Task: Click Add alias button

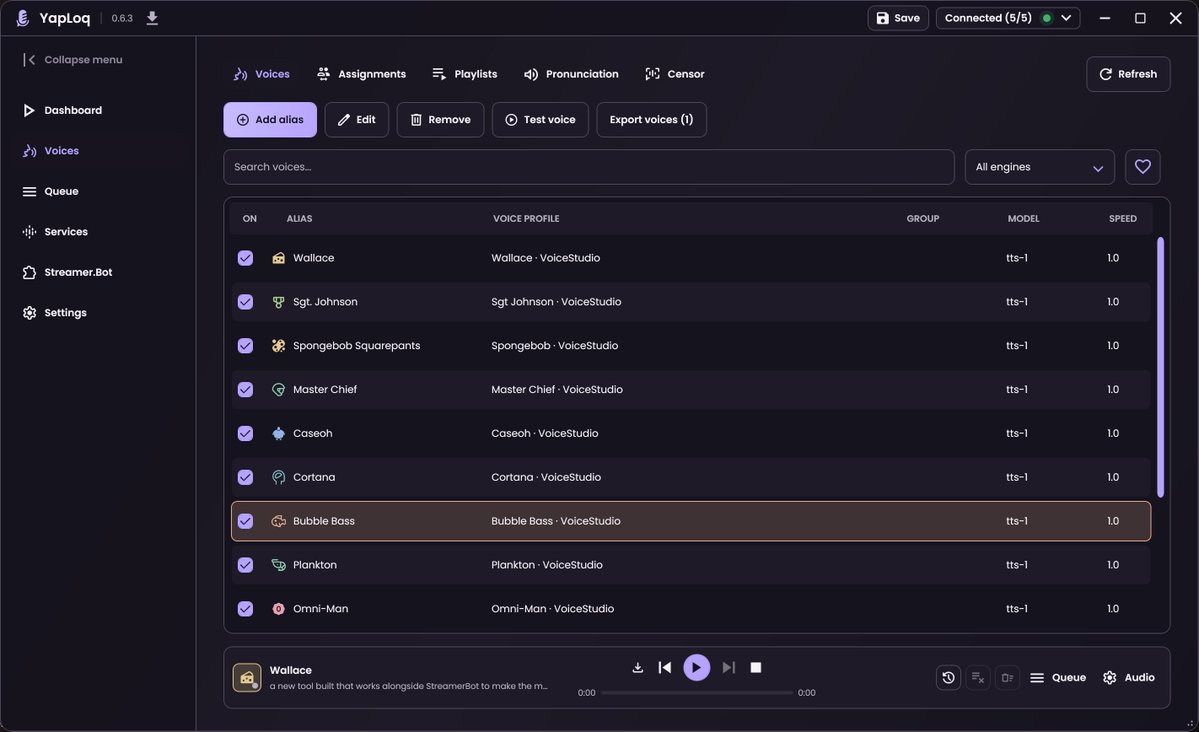Action: [270, 119]
